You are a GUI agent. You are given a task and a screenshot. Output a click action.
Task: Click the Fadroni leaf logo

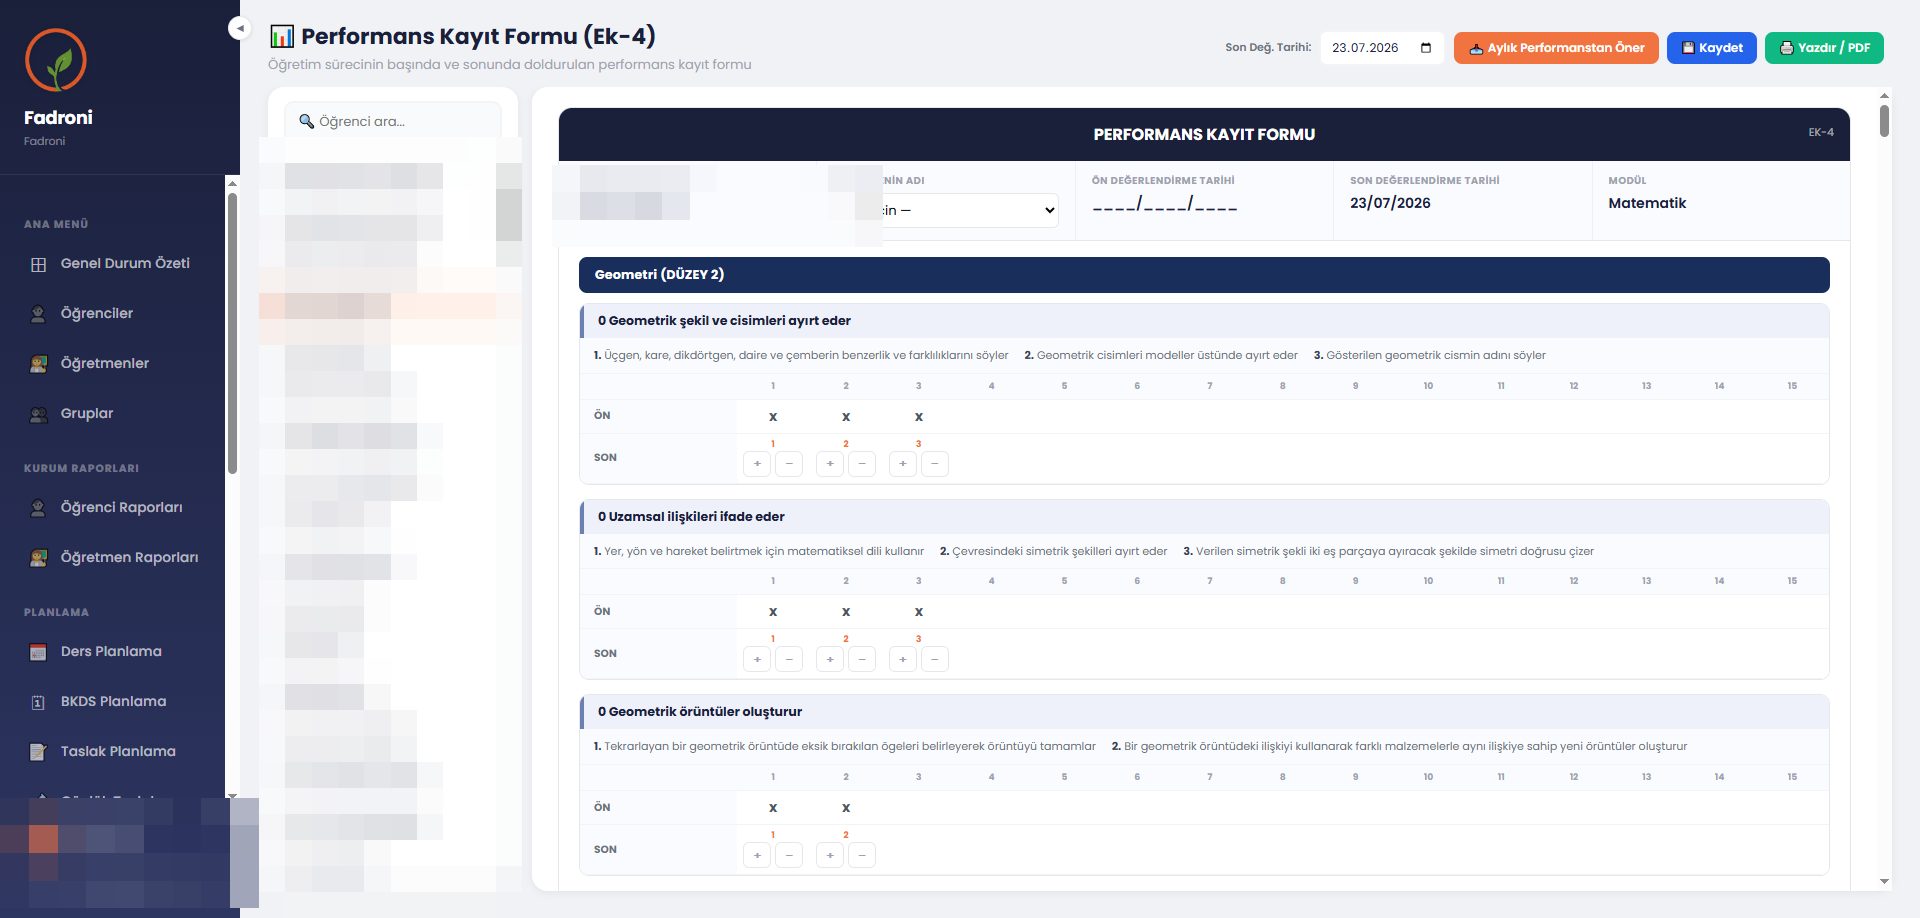click(56, 60)
